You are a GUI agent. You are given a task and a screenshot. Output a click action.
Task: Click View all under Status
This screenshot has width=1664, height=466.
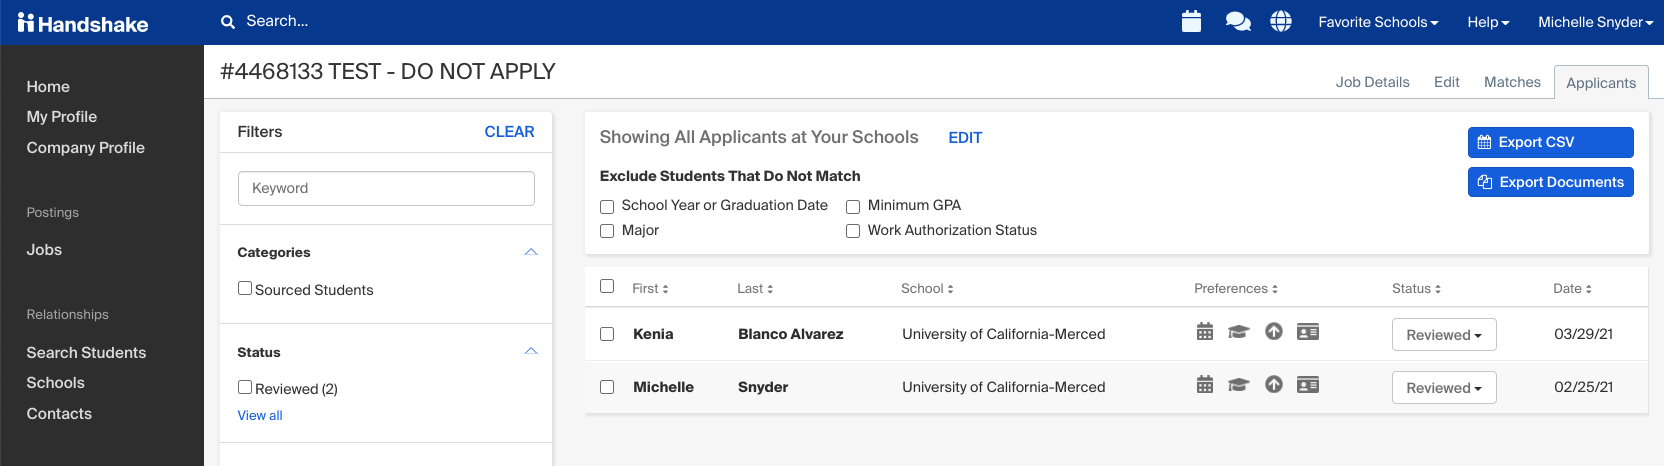coord(260,416)
